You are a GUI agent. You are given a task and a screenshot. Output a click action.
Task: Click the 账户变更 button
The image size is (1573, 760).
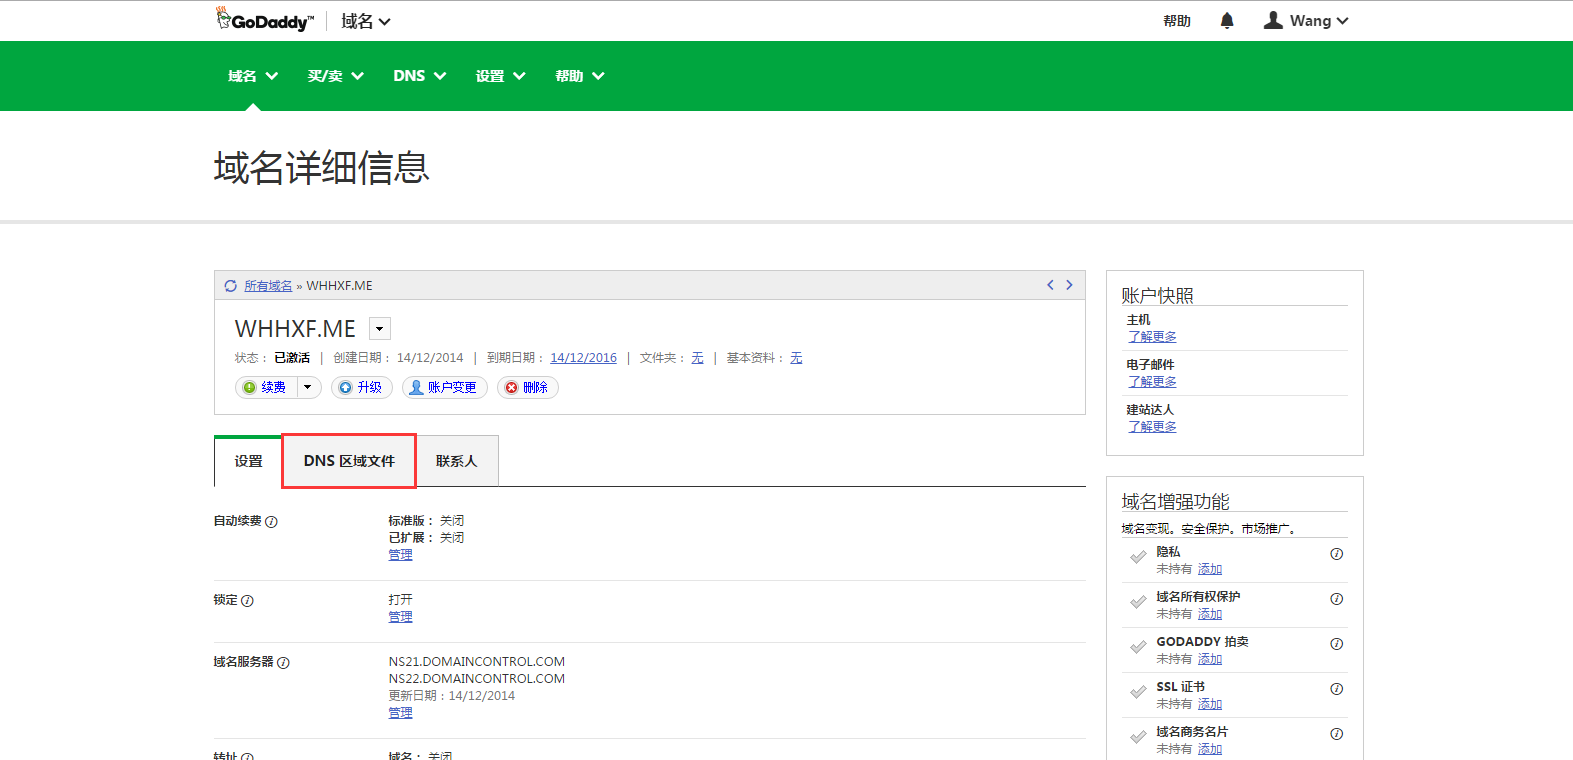444,387
